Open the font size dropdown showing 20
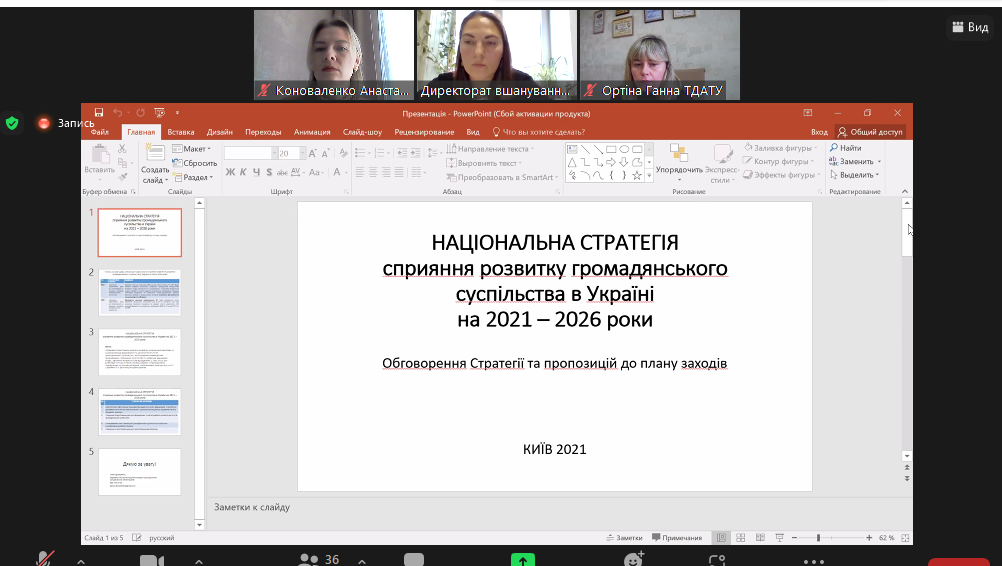The image size is (1002, 566). tap(303, 153)
